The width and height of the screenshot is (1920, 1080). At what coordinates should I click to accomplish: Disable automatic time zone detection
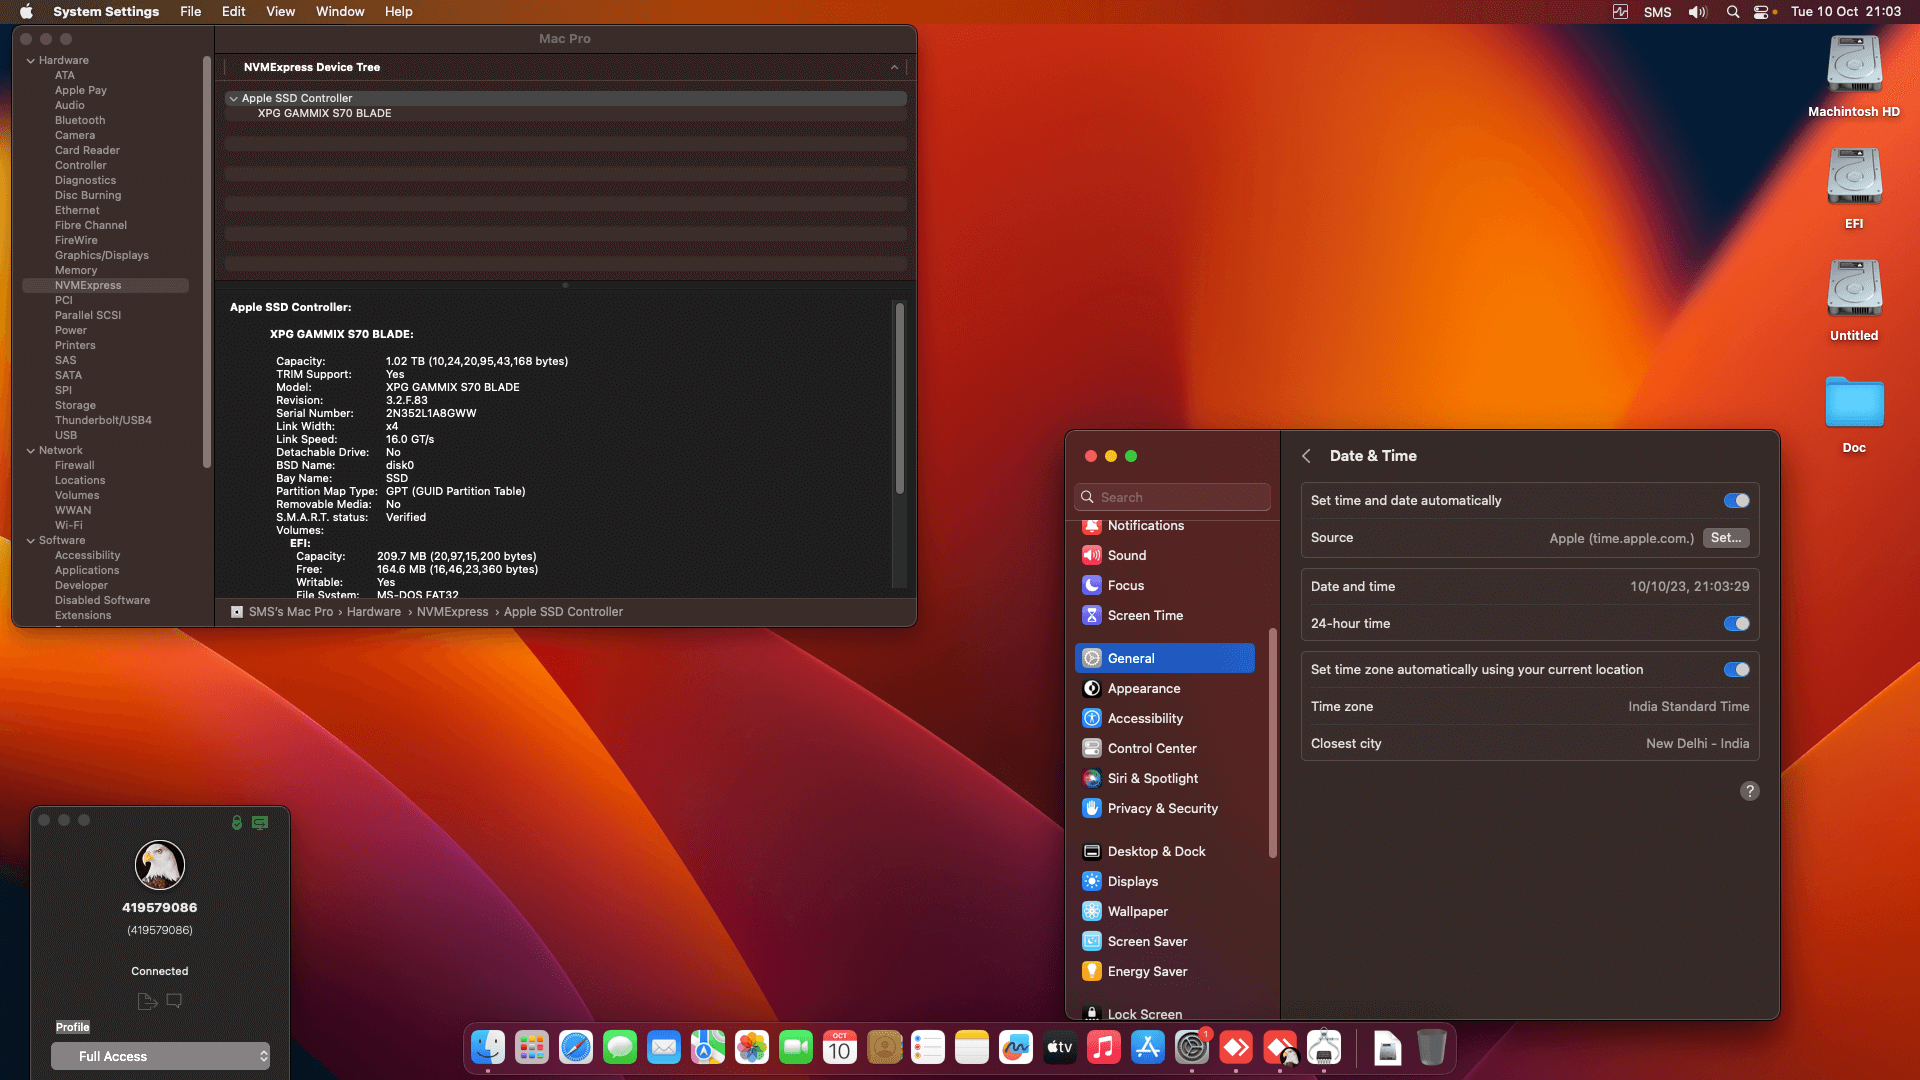[x=1736, y=669]
